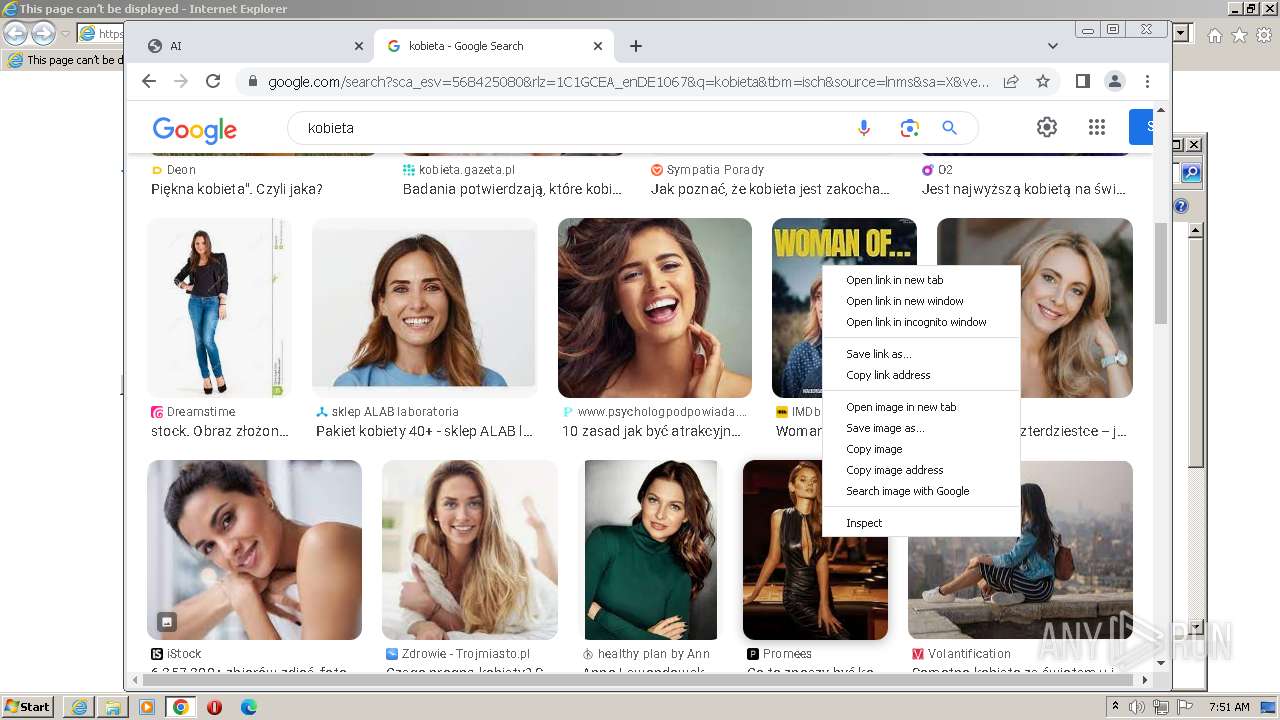Open Jest najwyższą kobietą O2 link
The height and width of the screenshot is (720, 1280).
click(1024, 189)
